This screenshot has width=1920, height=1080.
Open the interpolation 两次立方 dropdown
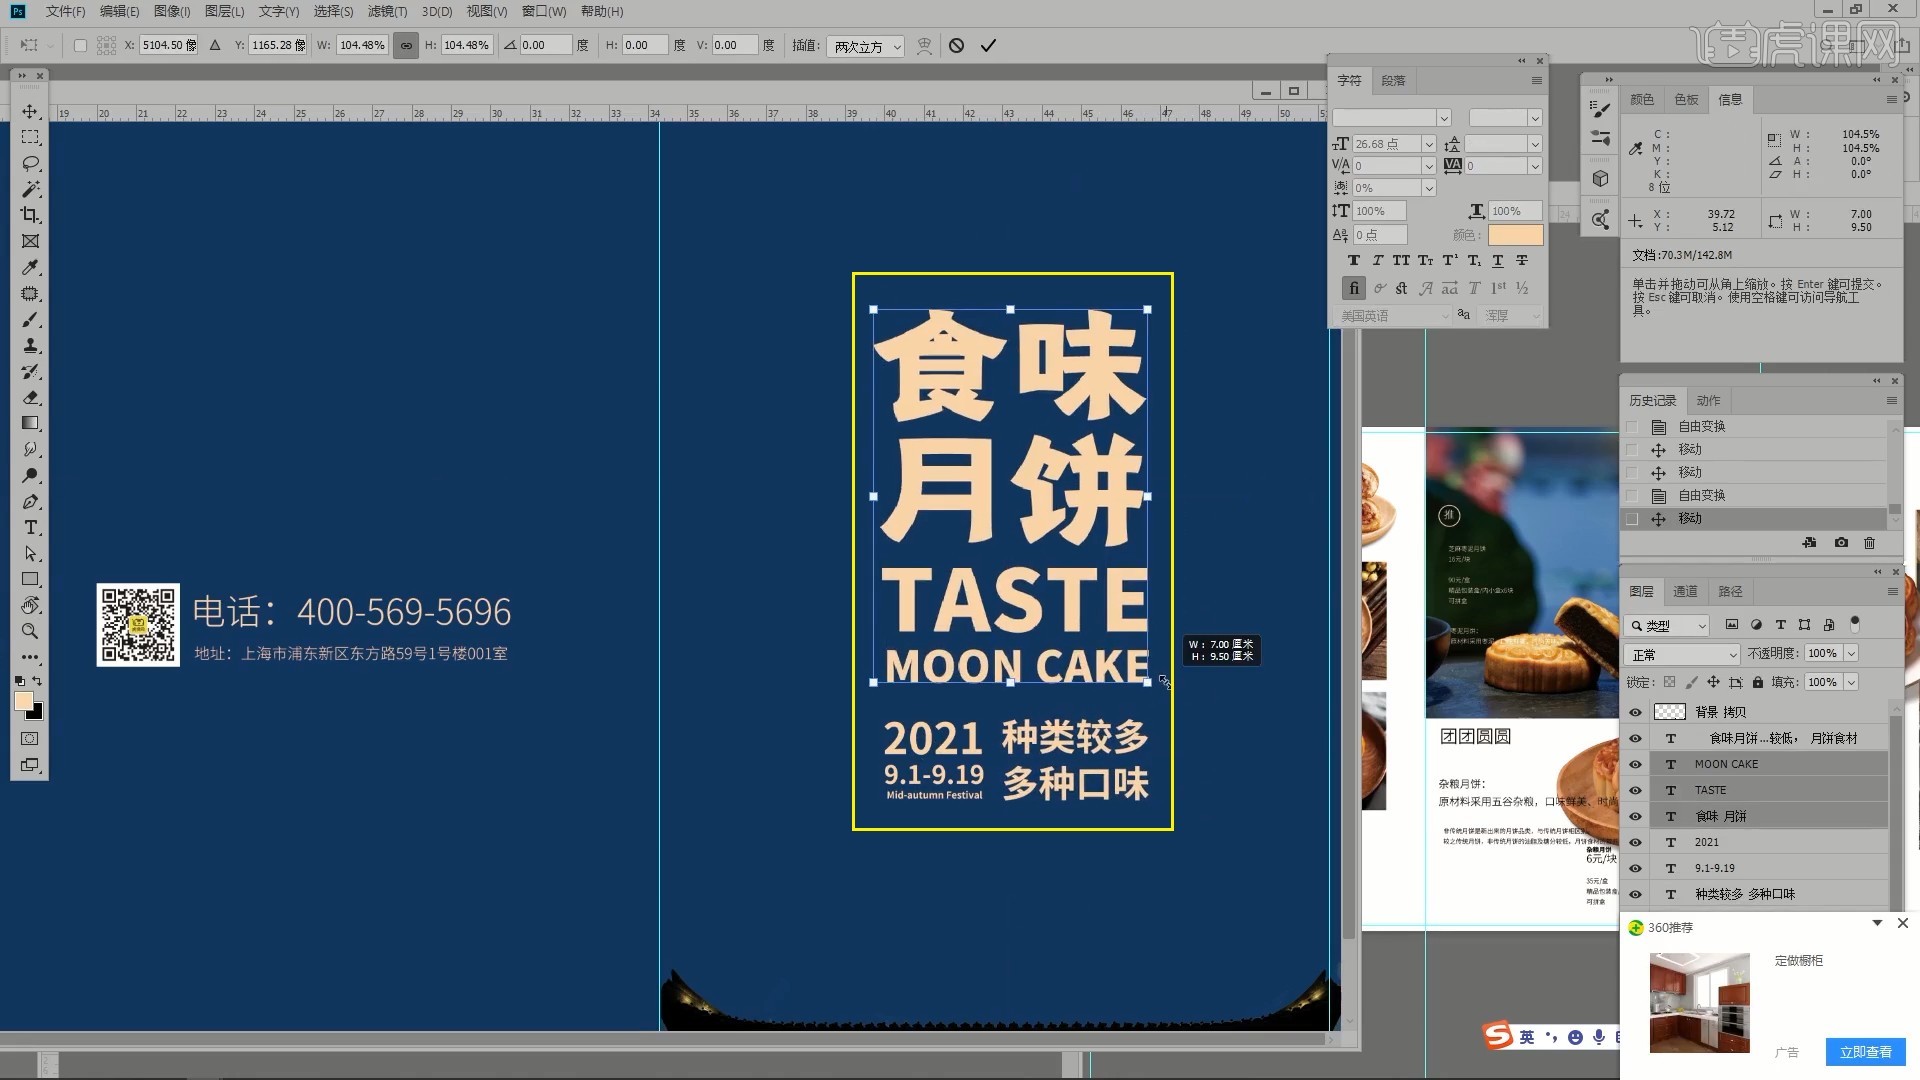(x=866, y=46)
